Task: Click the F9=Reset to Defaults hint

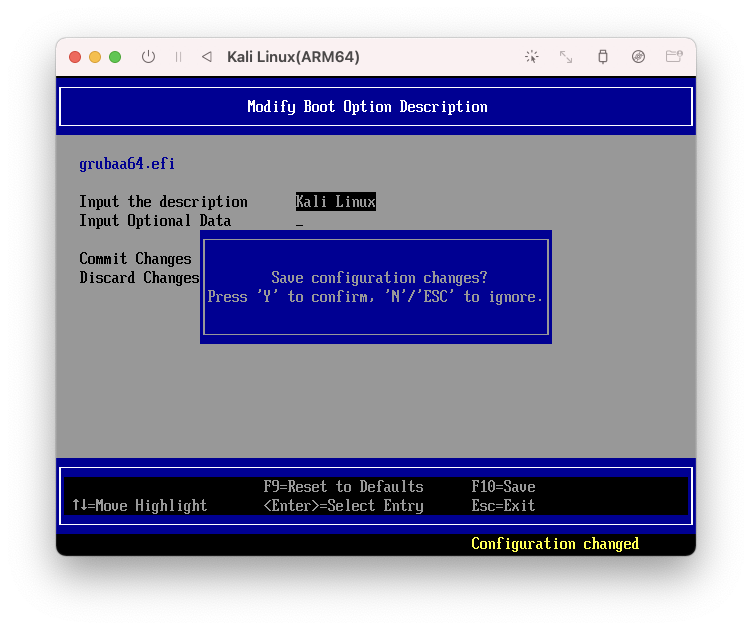Action: tap(343, 487)
